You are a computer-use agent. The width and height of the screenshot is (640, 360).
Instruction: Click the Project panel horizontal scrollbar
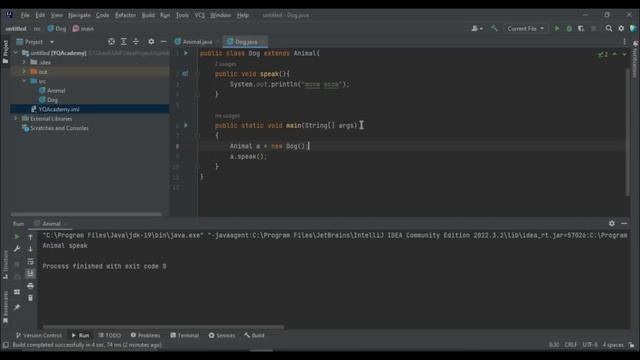coord(86,214)
